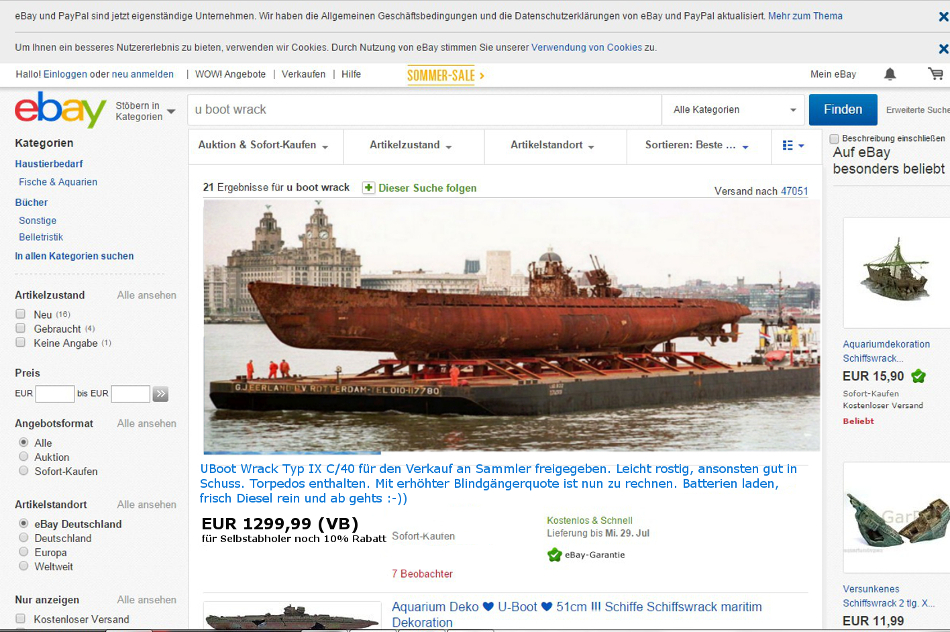950x632 pixels.
Task: Close the cookie notice banner
Action: pos(942,48)
